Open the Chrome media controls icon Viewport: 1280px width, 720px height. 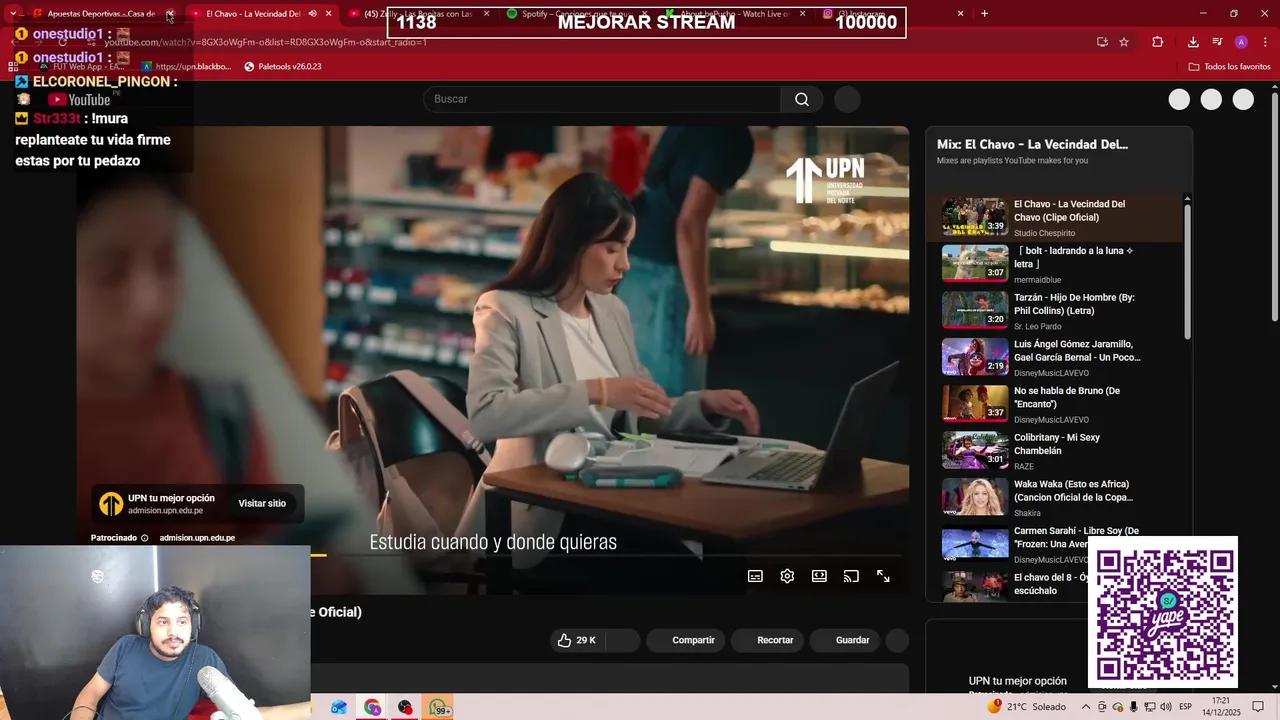click(x=1217, y=42)
